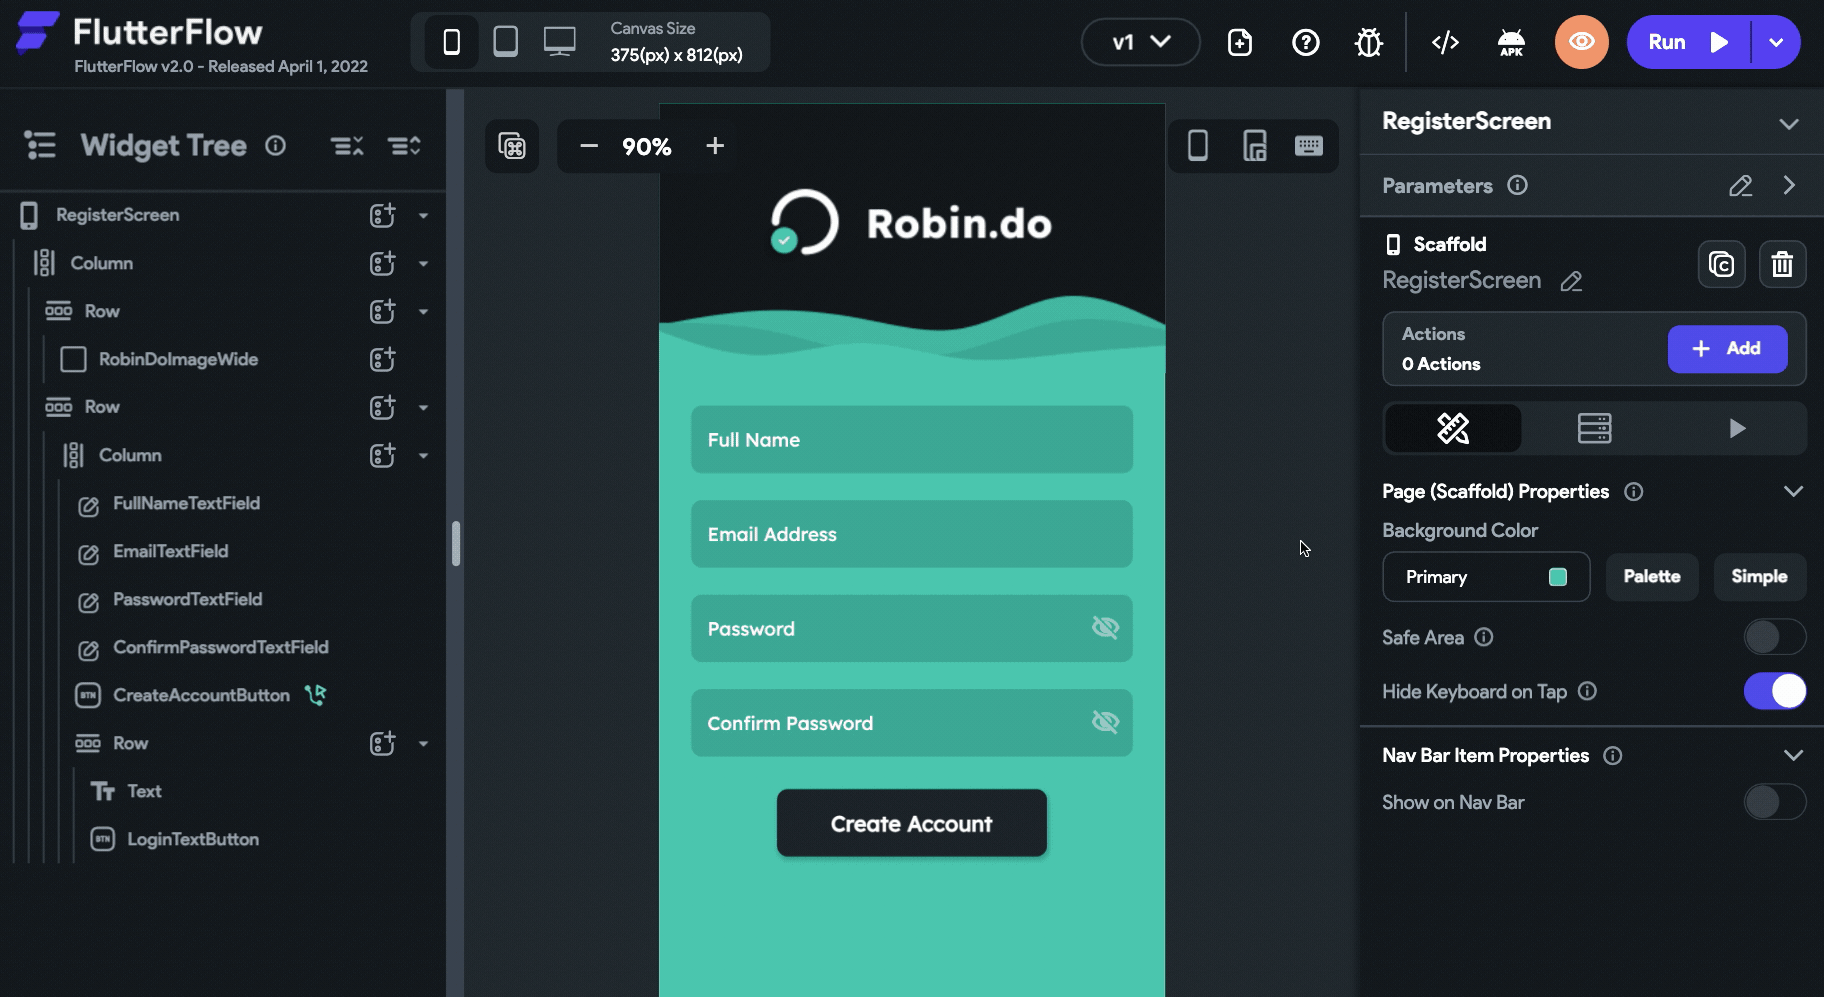Disable the Hide Keyboard on Tap toggle
This screenshot has width=1824, height=997.
point(1775,691)
